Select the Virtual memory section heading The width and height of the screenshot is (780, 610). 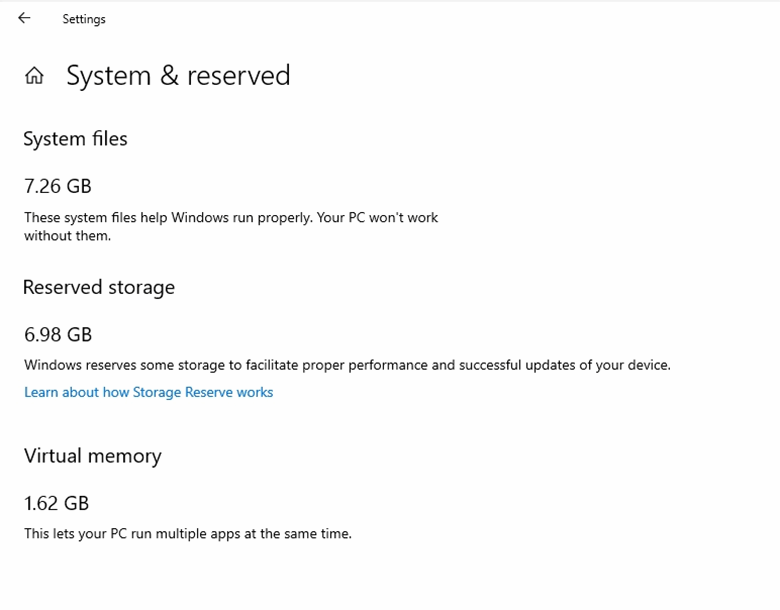[x=92, y=456]
